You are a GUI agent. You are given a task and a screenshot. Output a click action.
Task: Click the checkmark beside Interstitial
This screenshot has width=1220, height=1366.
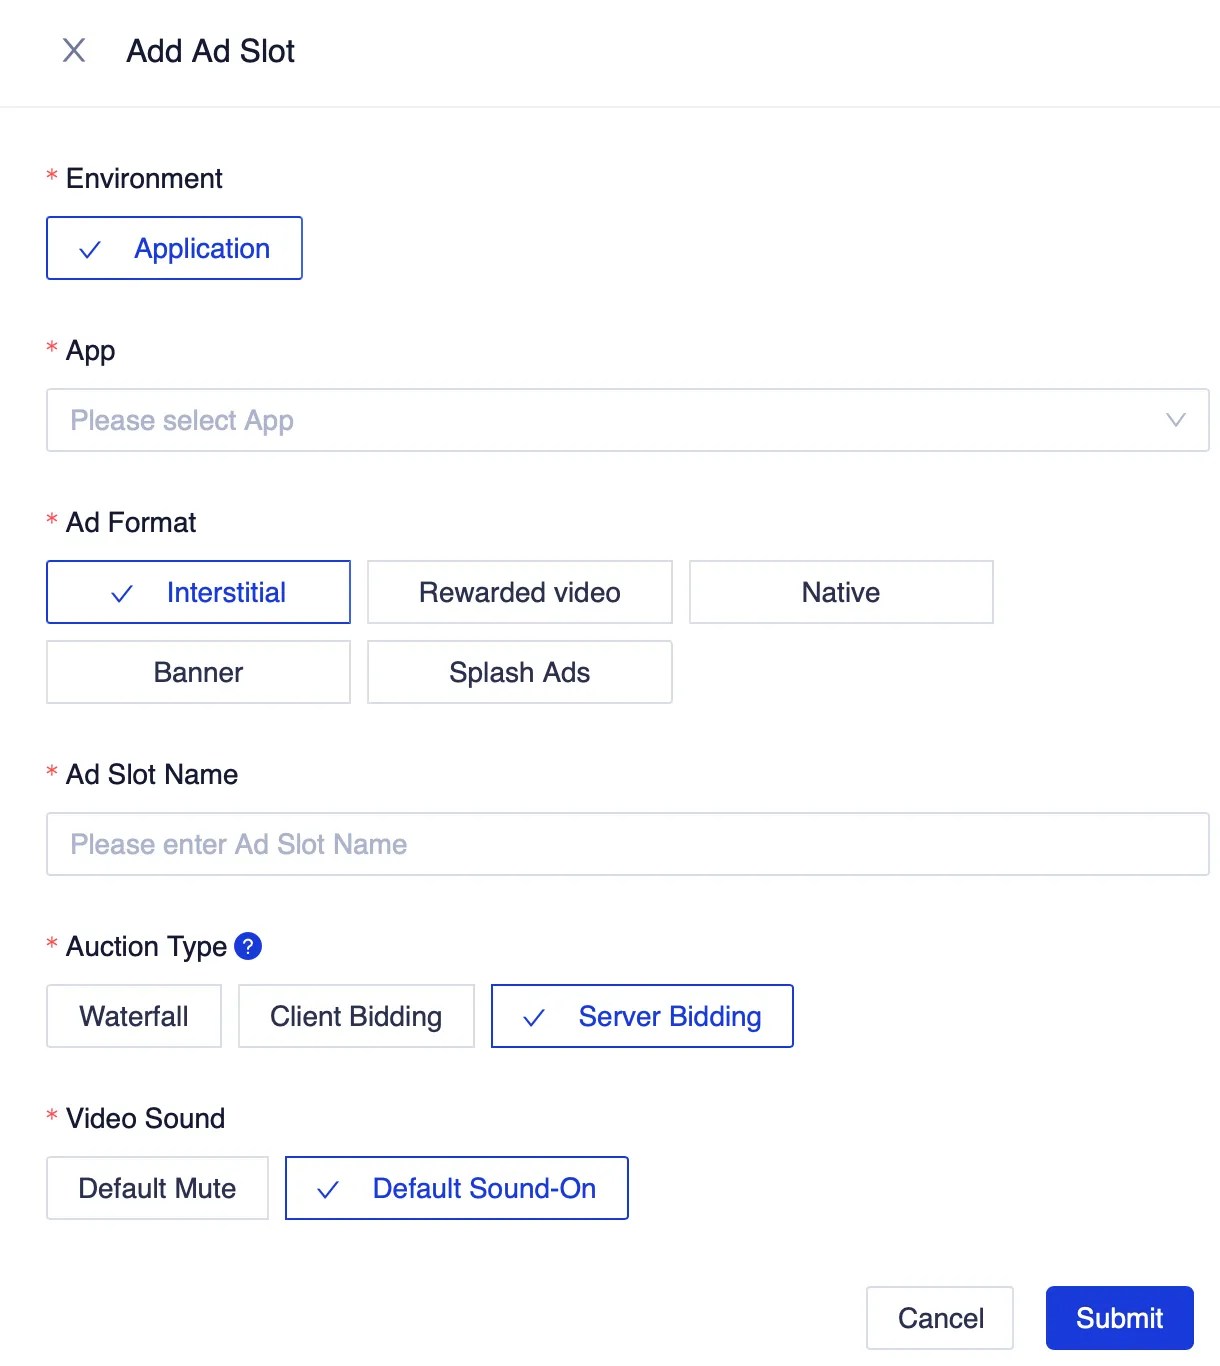pos(121,592)
